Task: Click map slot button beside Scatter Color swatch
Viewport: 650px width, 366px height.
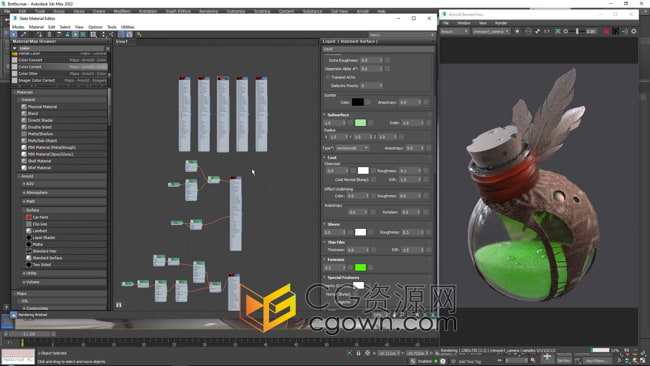Action: 368,102
